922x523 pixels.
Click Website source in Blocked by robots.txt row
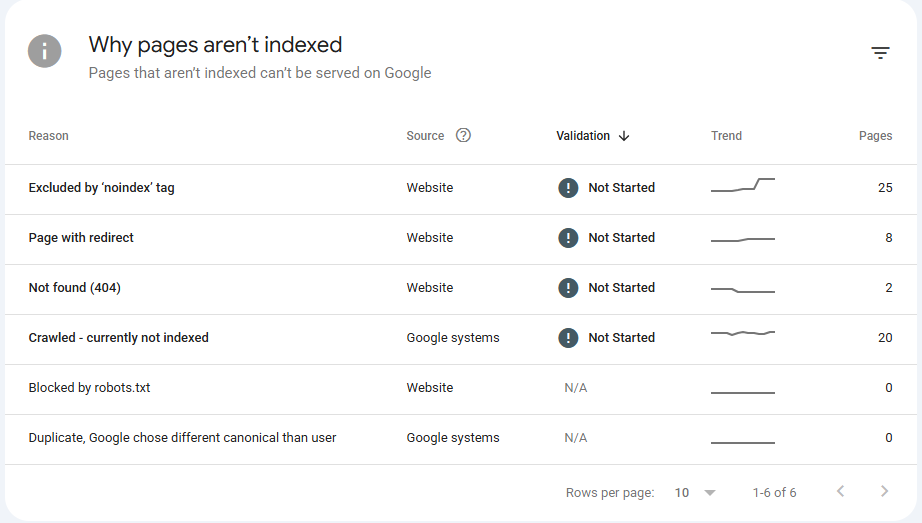[x=430, y=388]
